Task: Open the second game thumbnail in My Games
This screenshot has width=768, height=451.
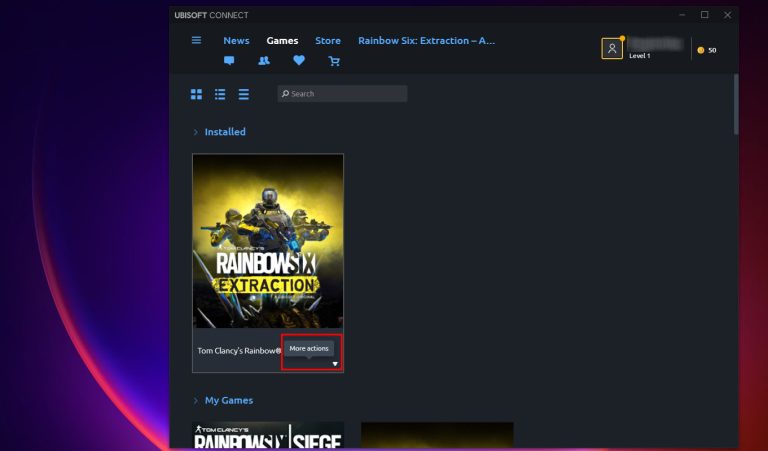Action: point(437,435)
